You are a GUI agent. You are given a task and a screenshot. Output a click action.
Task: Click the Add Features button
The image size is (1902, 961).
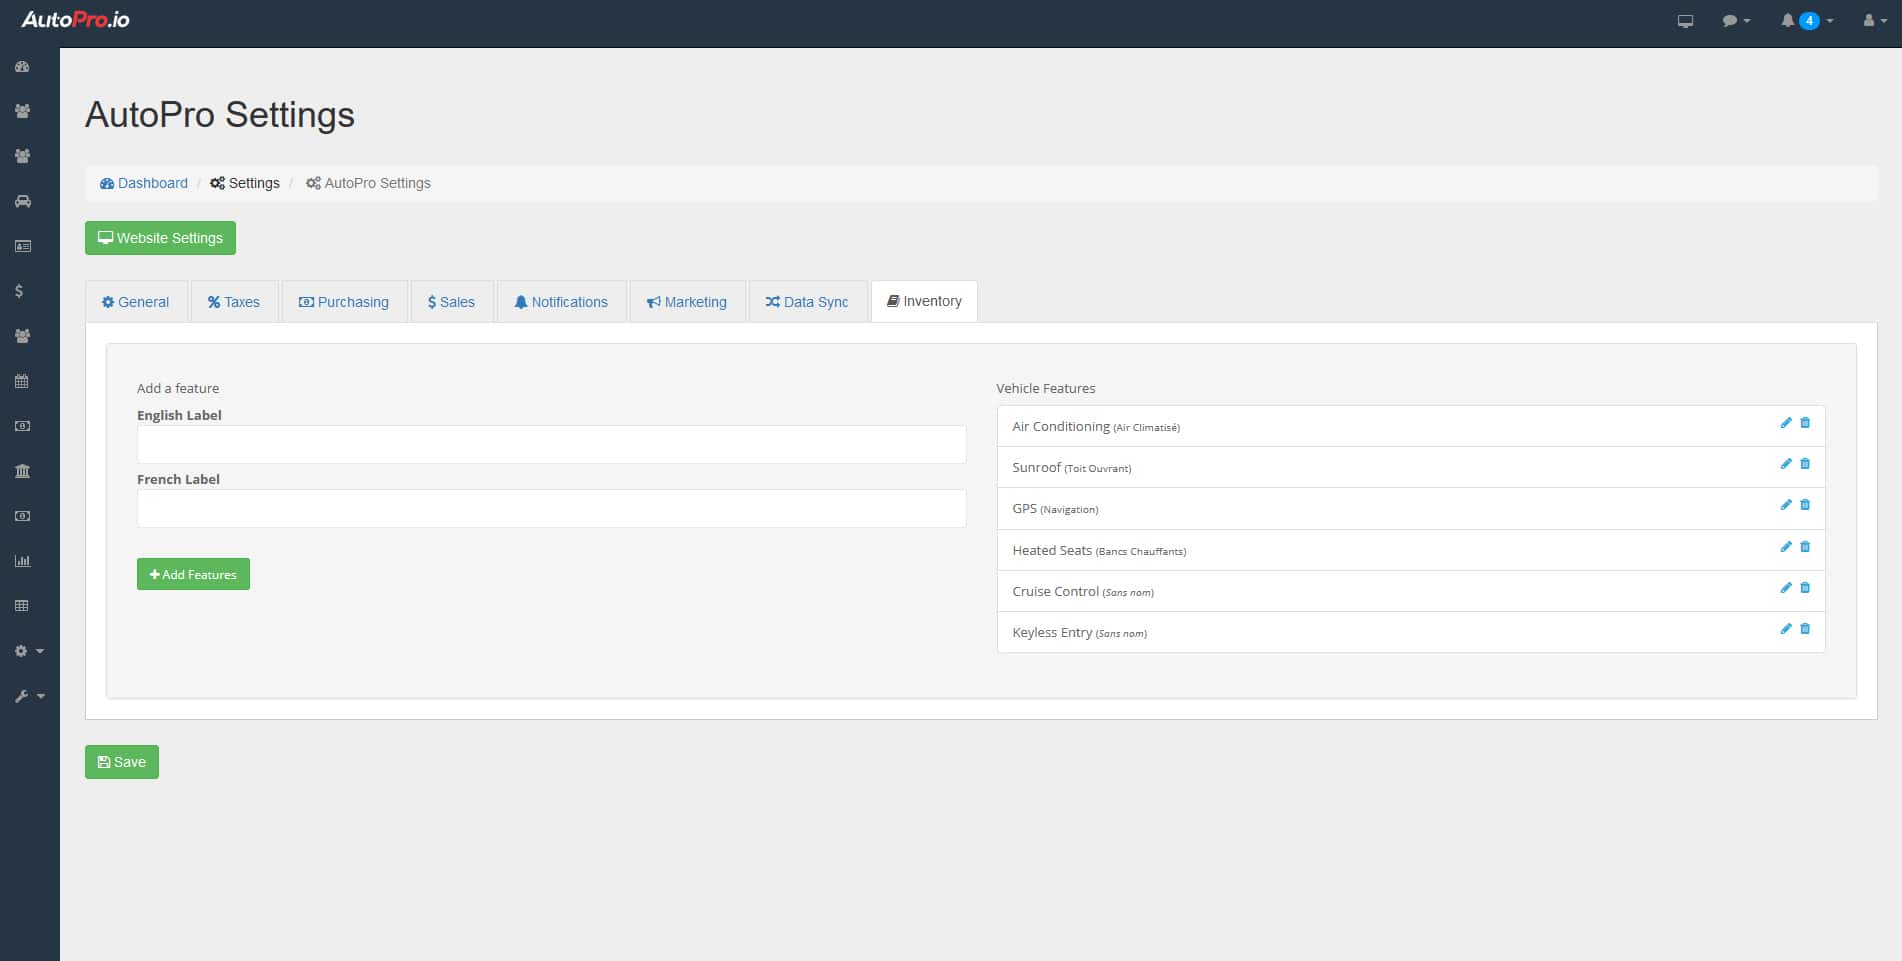coord(193,574)
